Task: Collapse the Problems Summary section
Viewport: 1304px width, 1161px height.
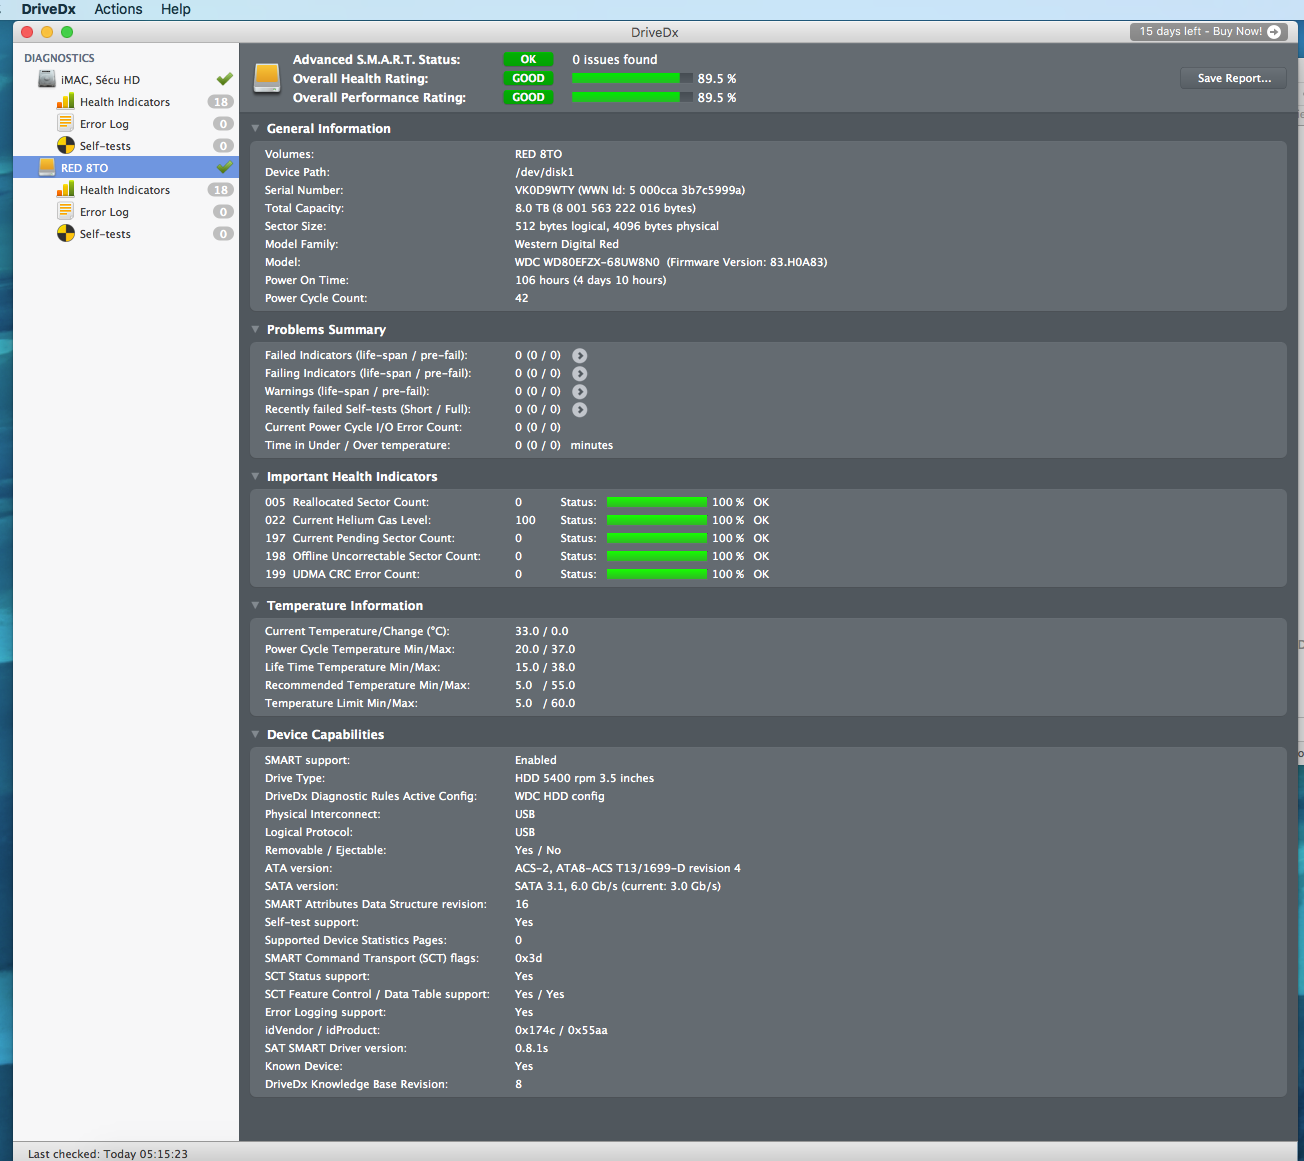Action: 256,329
